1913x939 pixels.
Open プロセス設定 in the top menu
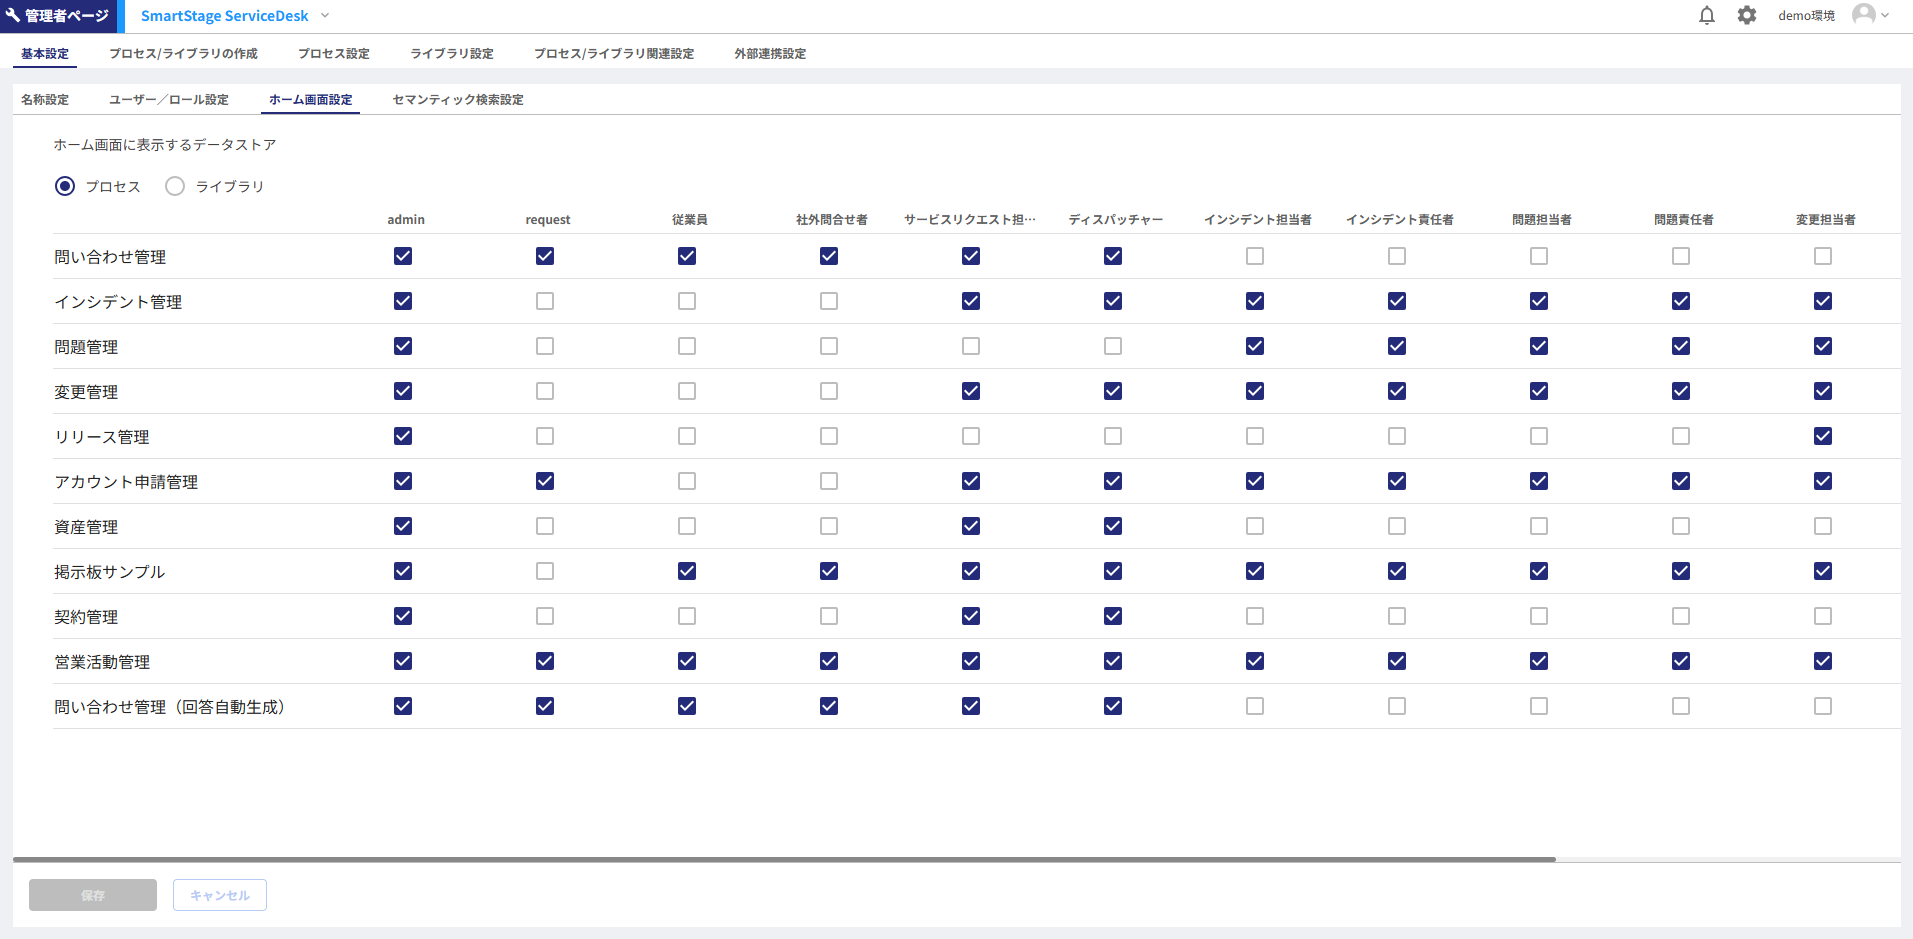coord(334,54)
